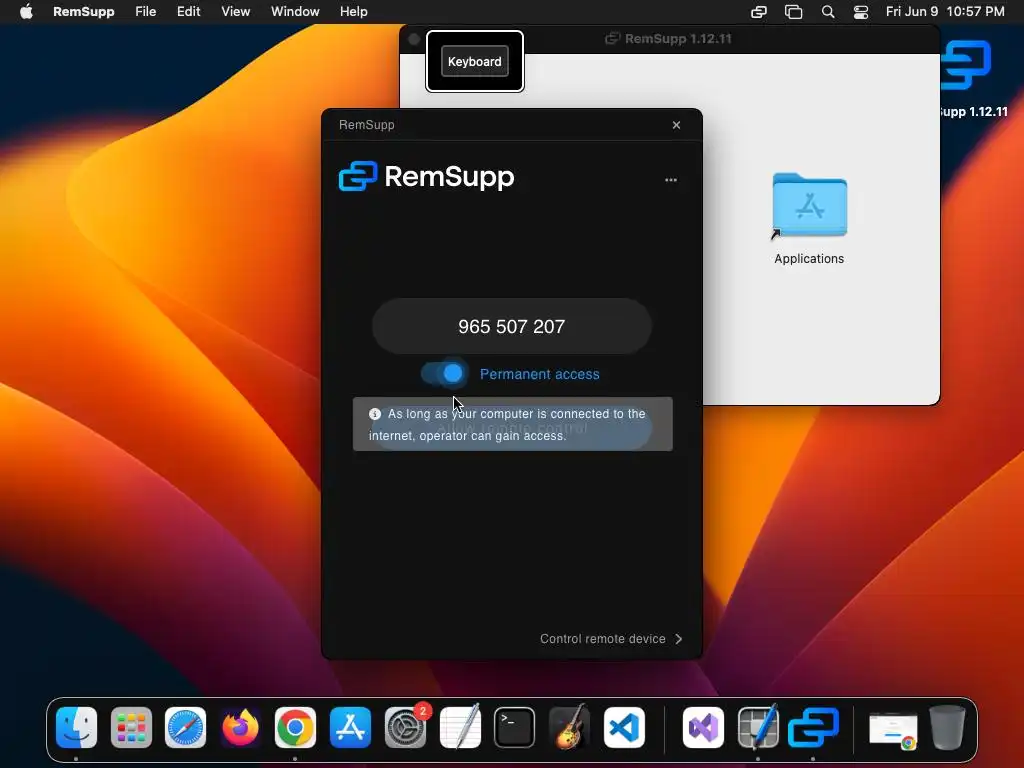Open Trash from the Dock
Viewport: 1024px width, 768px height.
tap(948, 728)
